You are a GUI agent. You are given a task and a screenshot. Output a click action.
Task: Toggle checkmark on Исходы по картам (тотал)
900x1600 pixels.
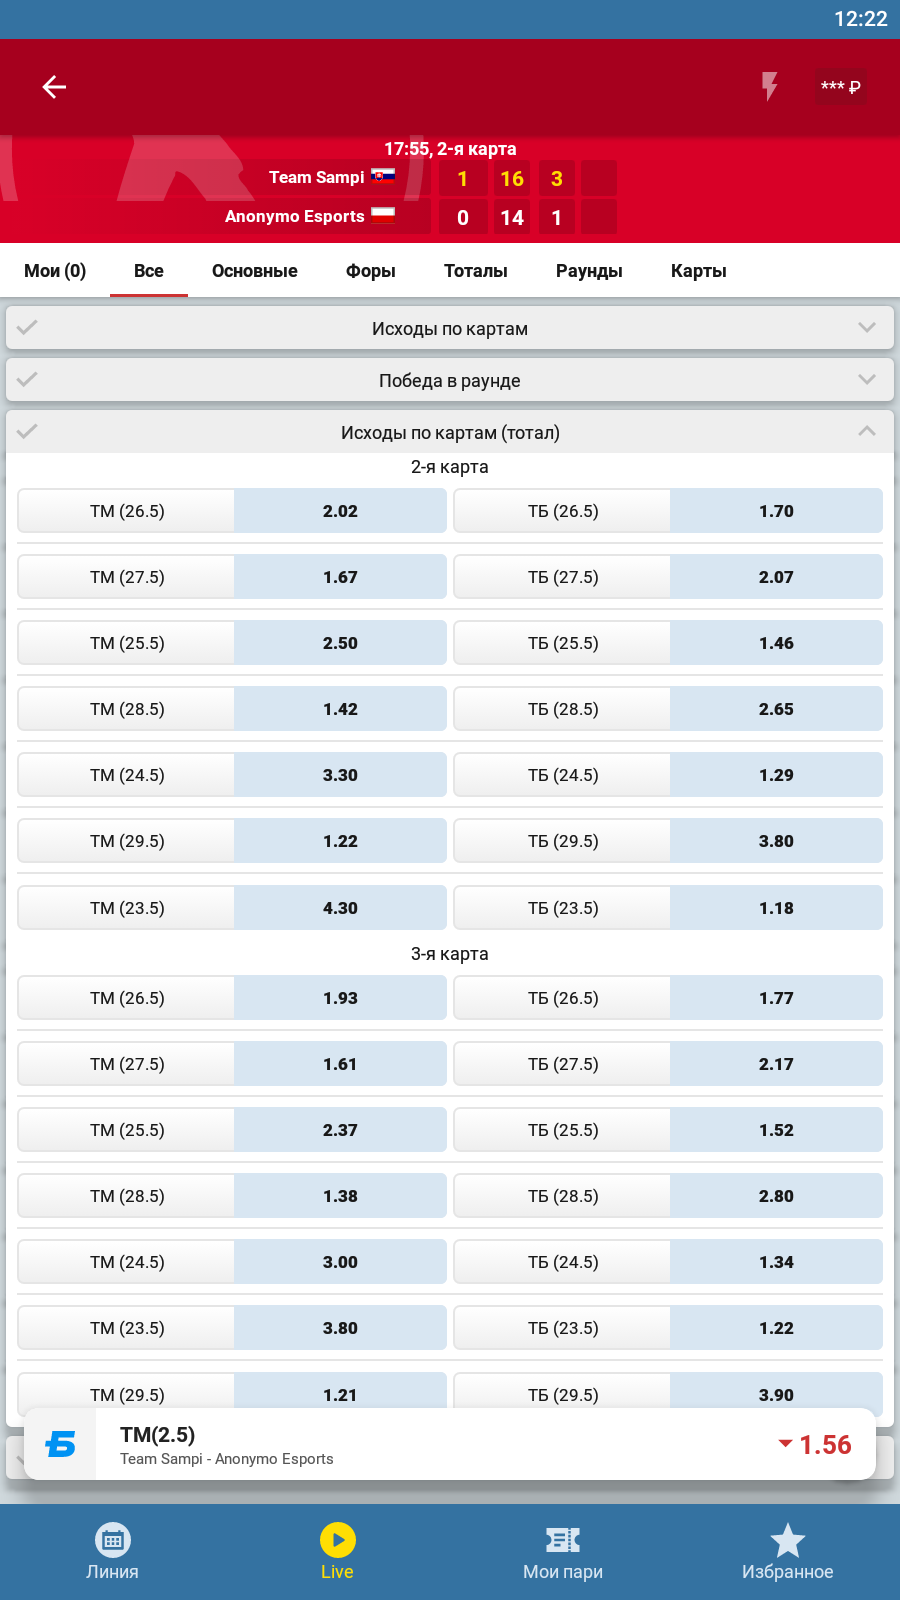tap(27, 432)
